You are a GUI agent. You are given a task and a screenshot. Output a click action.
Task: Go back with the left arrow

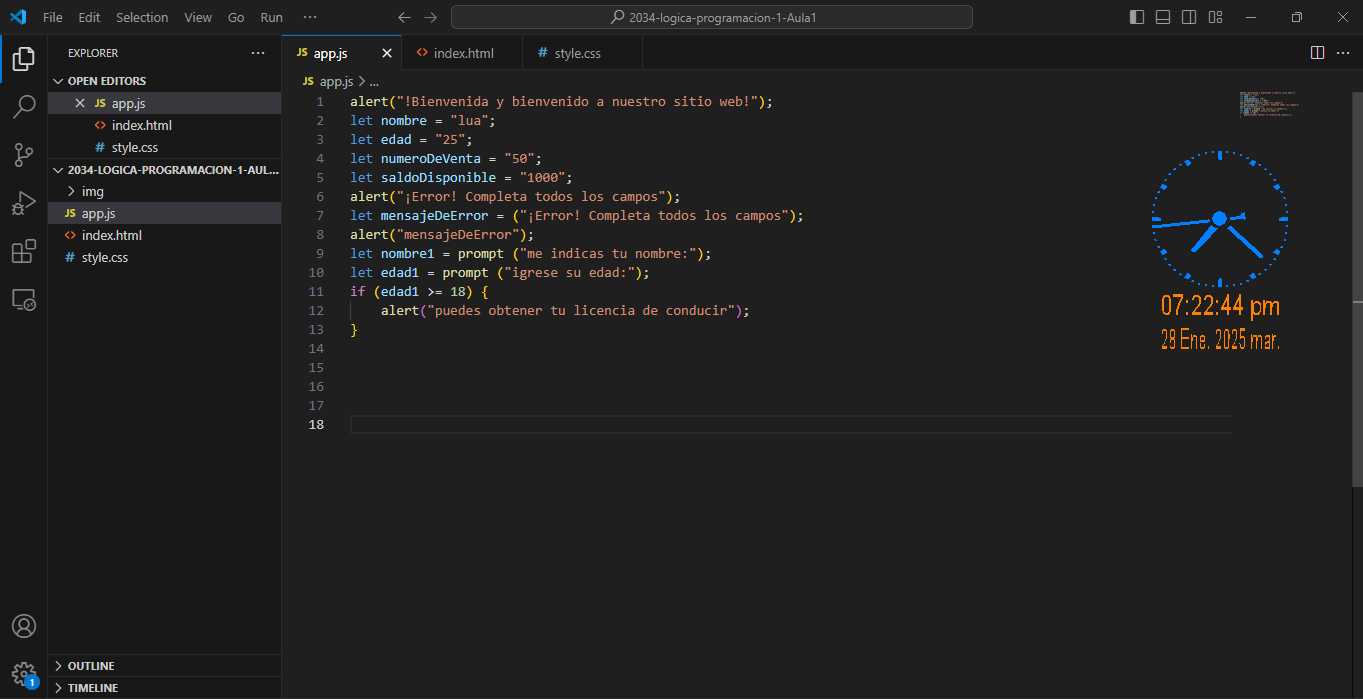[x=404, y=17]
